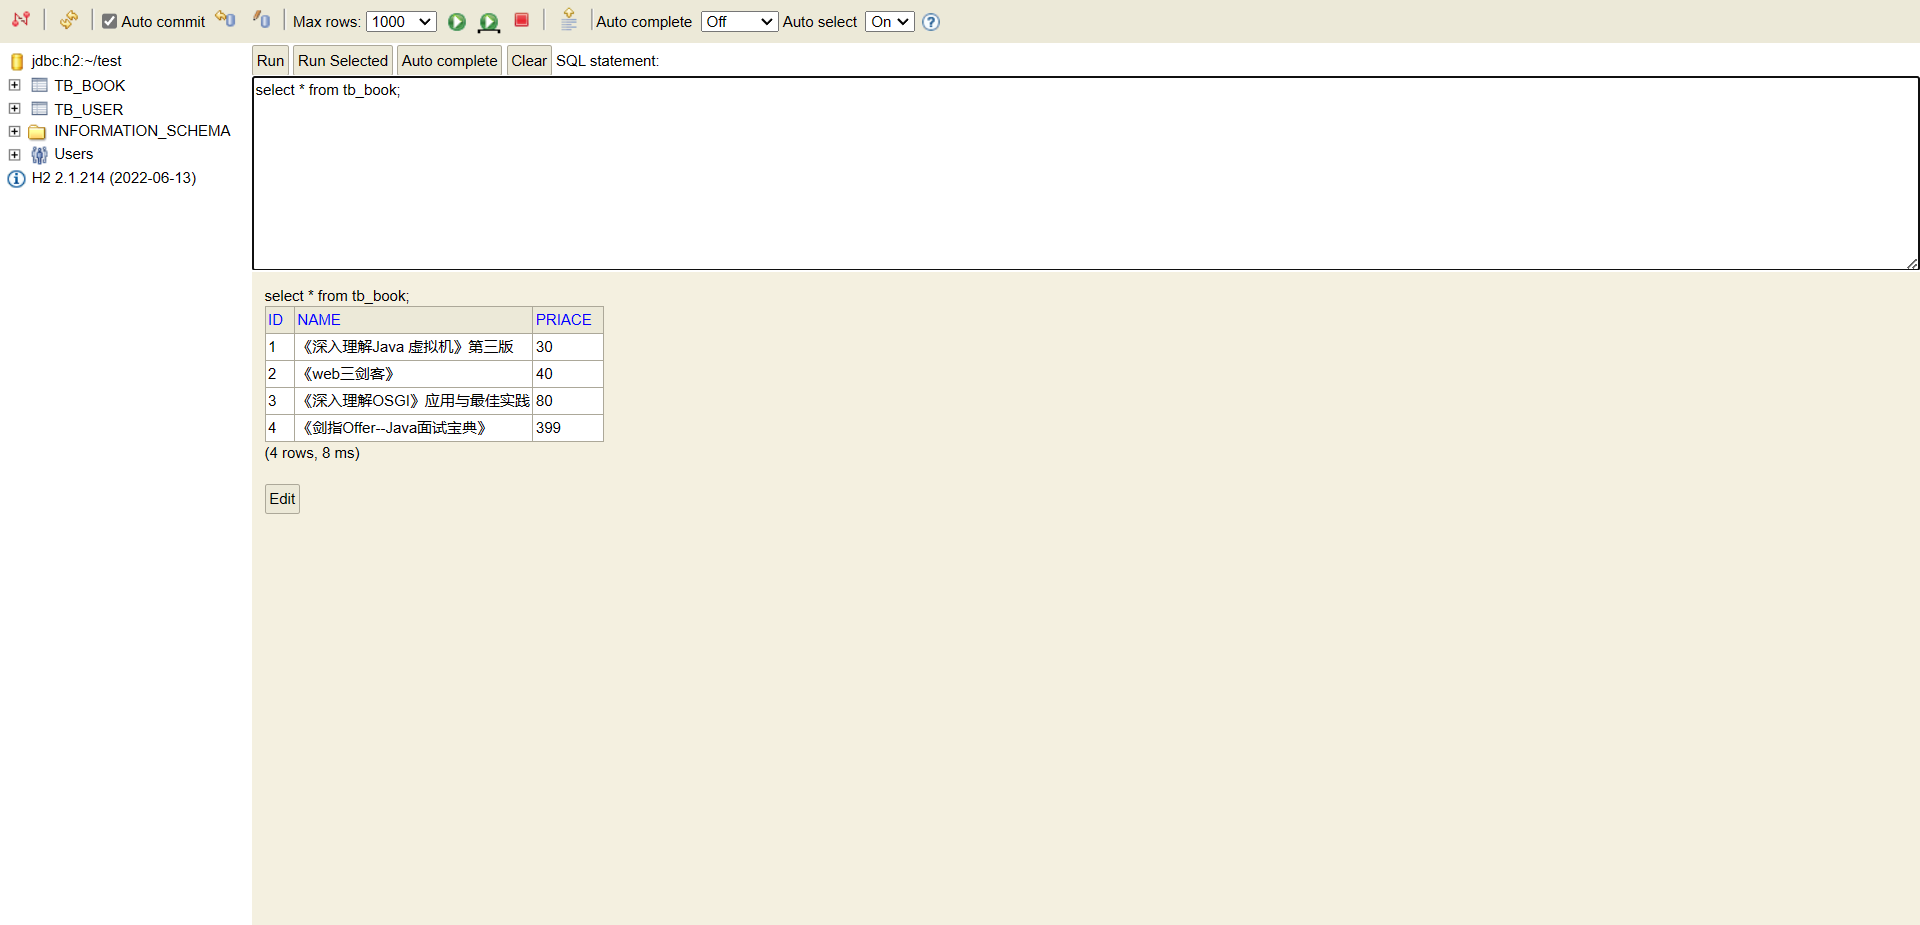Click the Commit icon
The height and width of the screenshot is (925, 1920).
pos(261,19)
